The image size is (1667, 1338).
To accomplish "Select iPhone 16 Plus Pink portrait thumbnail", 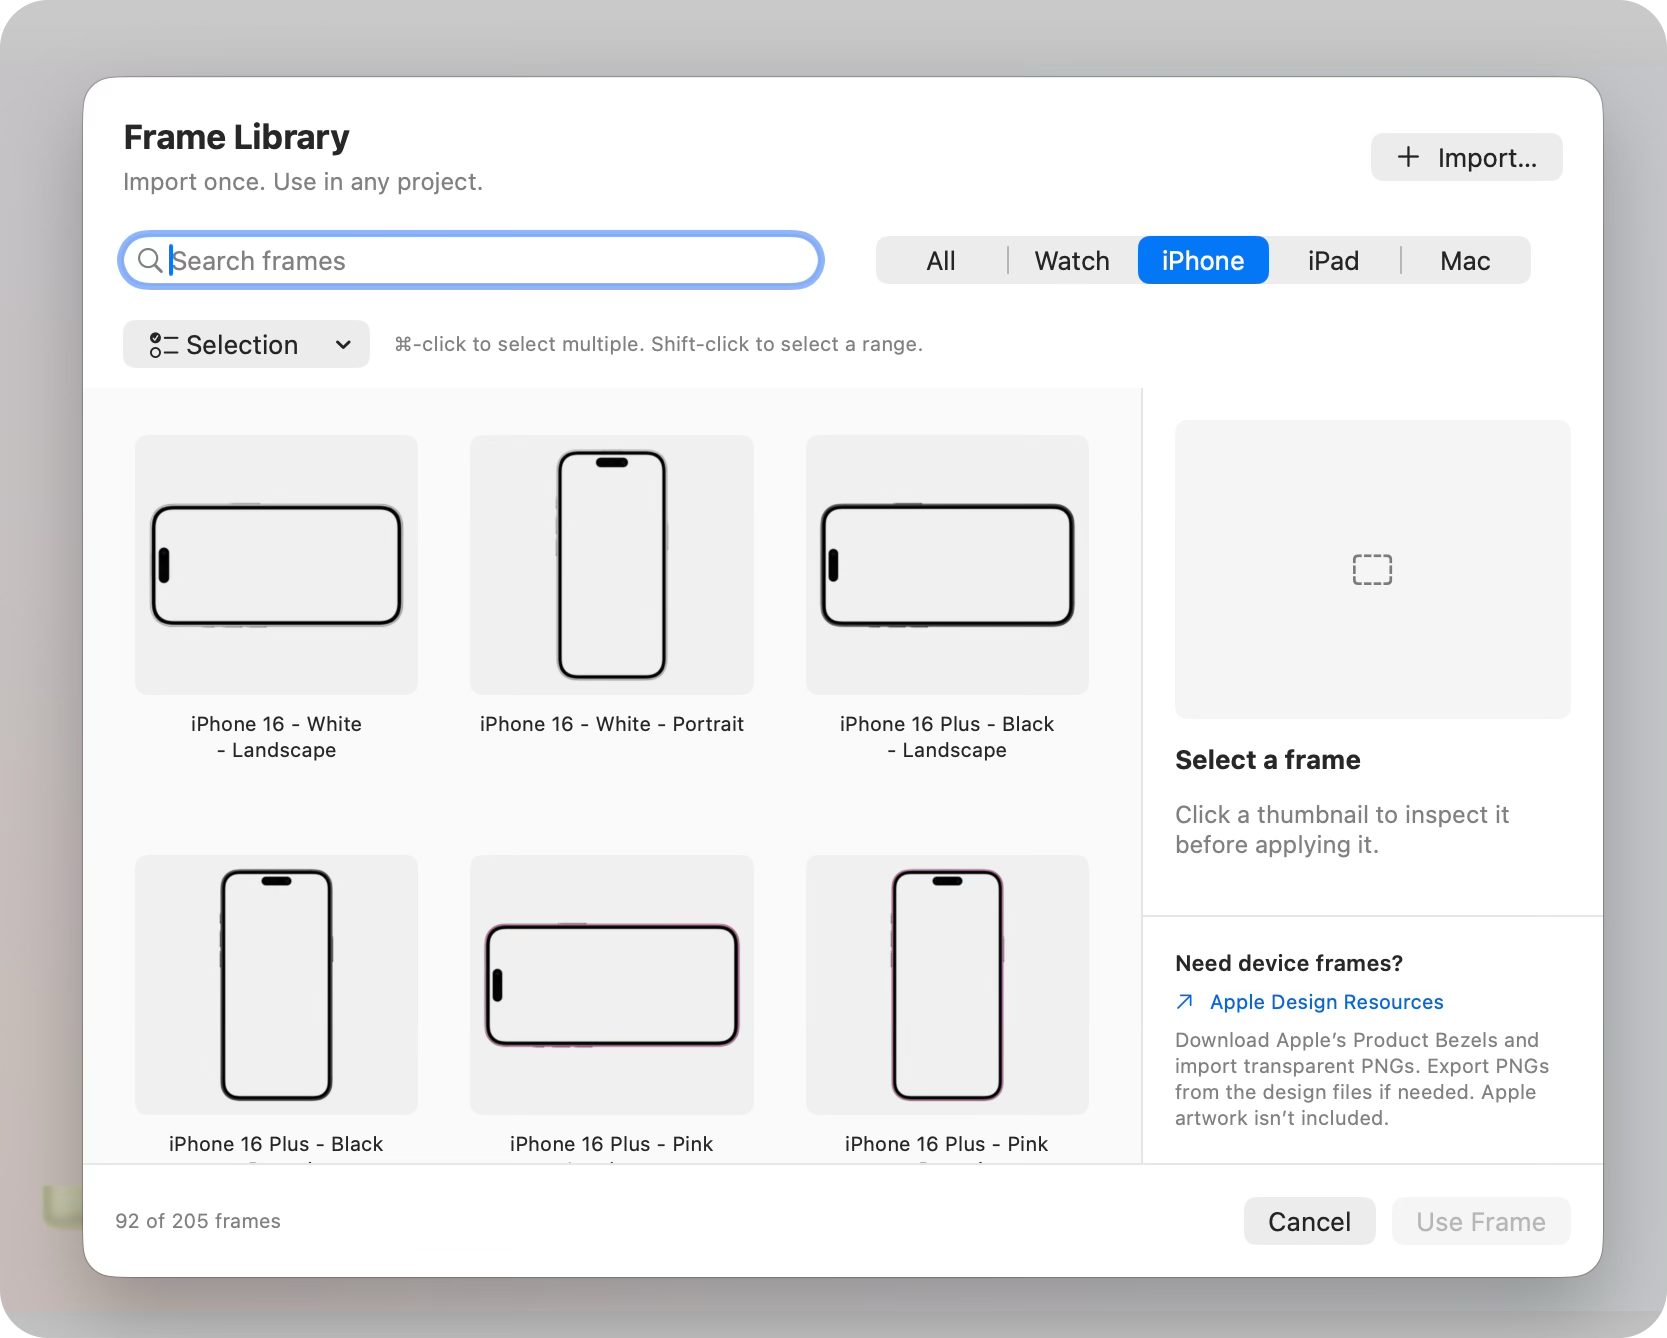I will coord(947,985).
